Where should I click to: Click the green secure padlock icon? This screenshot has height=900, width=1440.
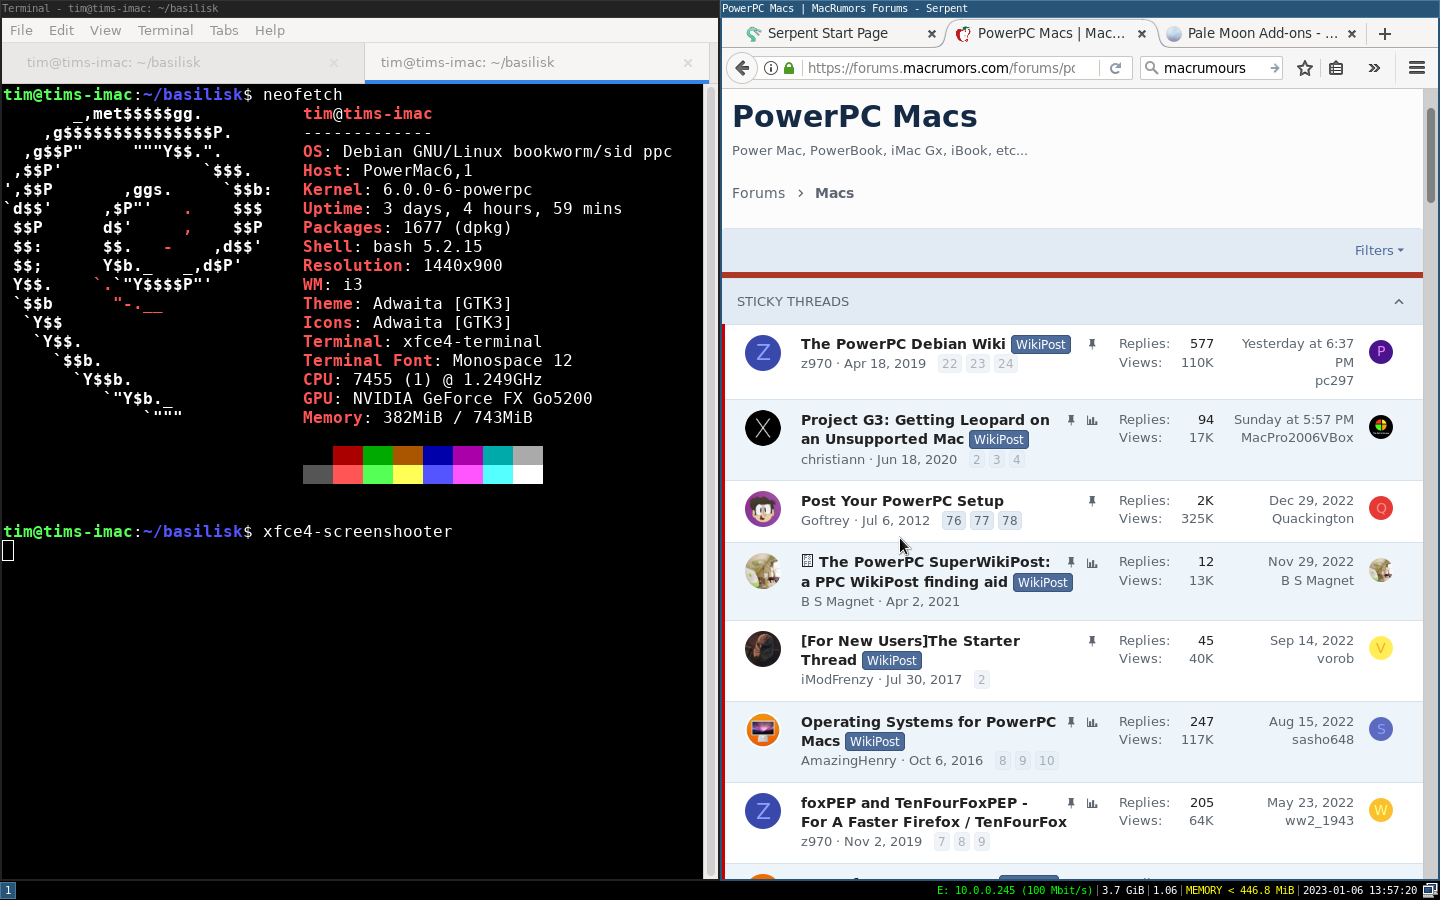click(789, 68)
